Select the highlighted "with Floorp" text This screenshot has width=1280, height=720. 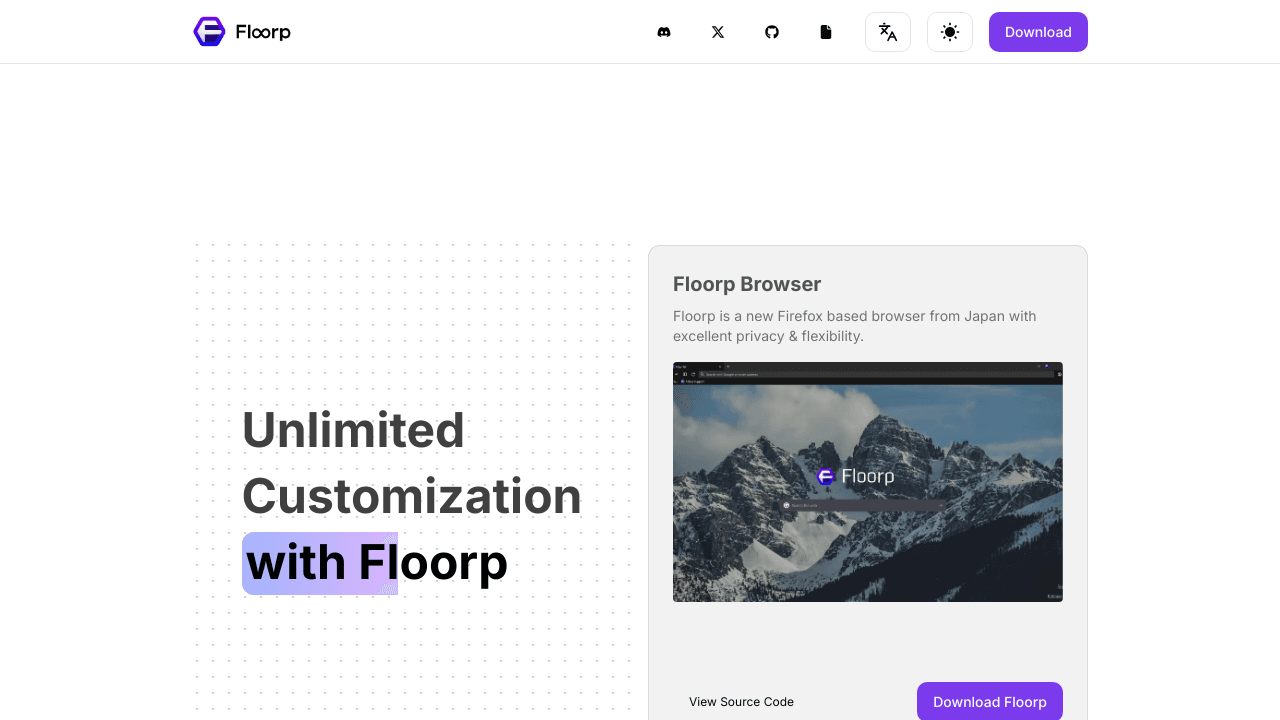pos(319,562)
